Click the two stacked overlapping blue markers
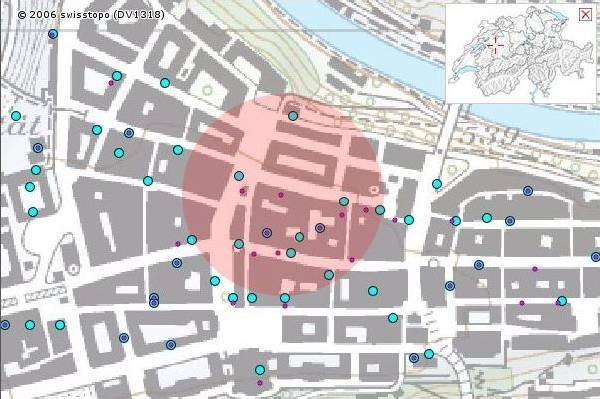 click(154, 300)
